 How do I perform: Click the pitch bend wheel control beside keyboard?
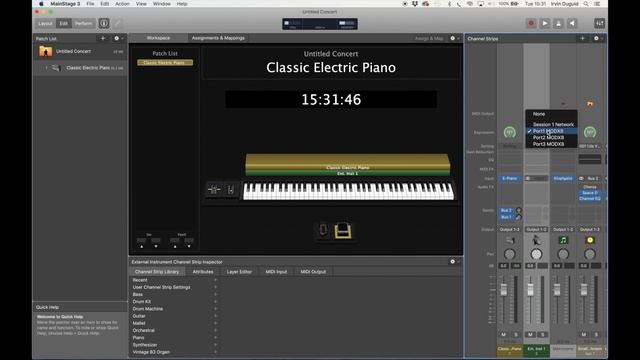[214, 190]
